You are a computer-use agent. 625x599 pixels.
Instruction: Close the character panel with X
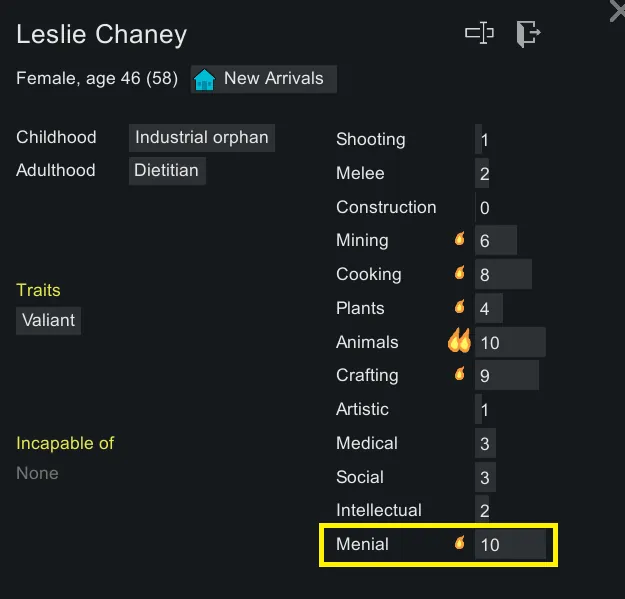tap(618, 10)
